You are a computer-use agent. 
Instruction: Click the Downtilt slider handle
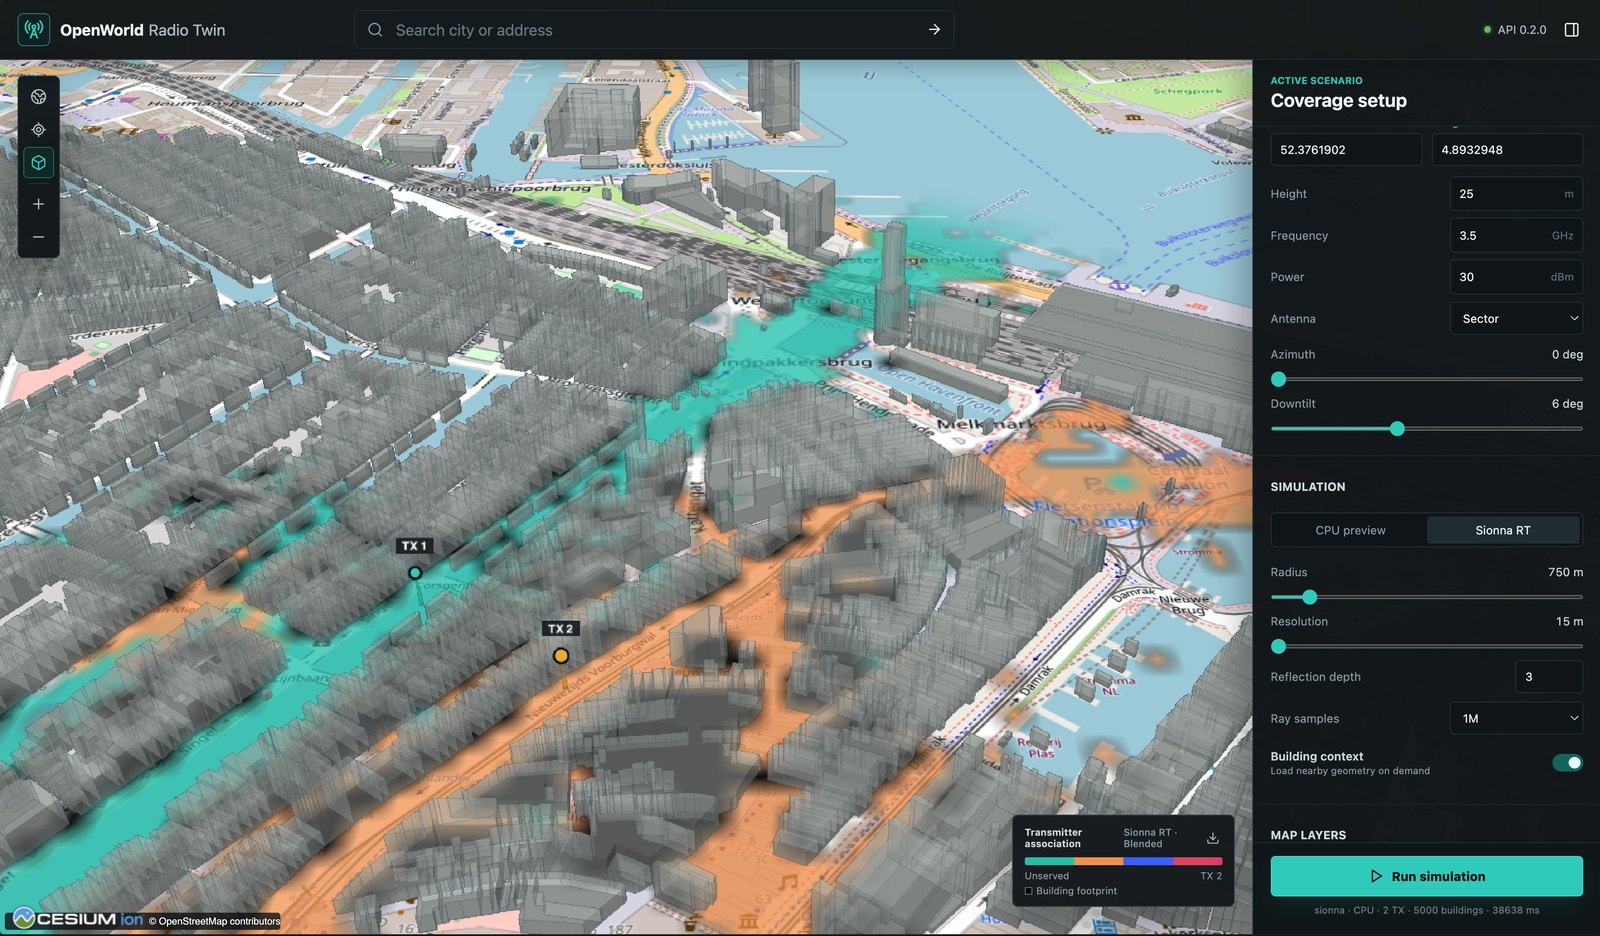(1397, 429)
